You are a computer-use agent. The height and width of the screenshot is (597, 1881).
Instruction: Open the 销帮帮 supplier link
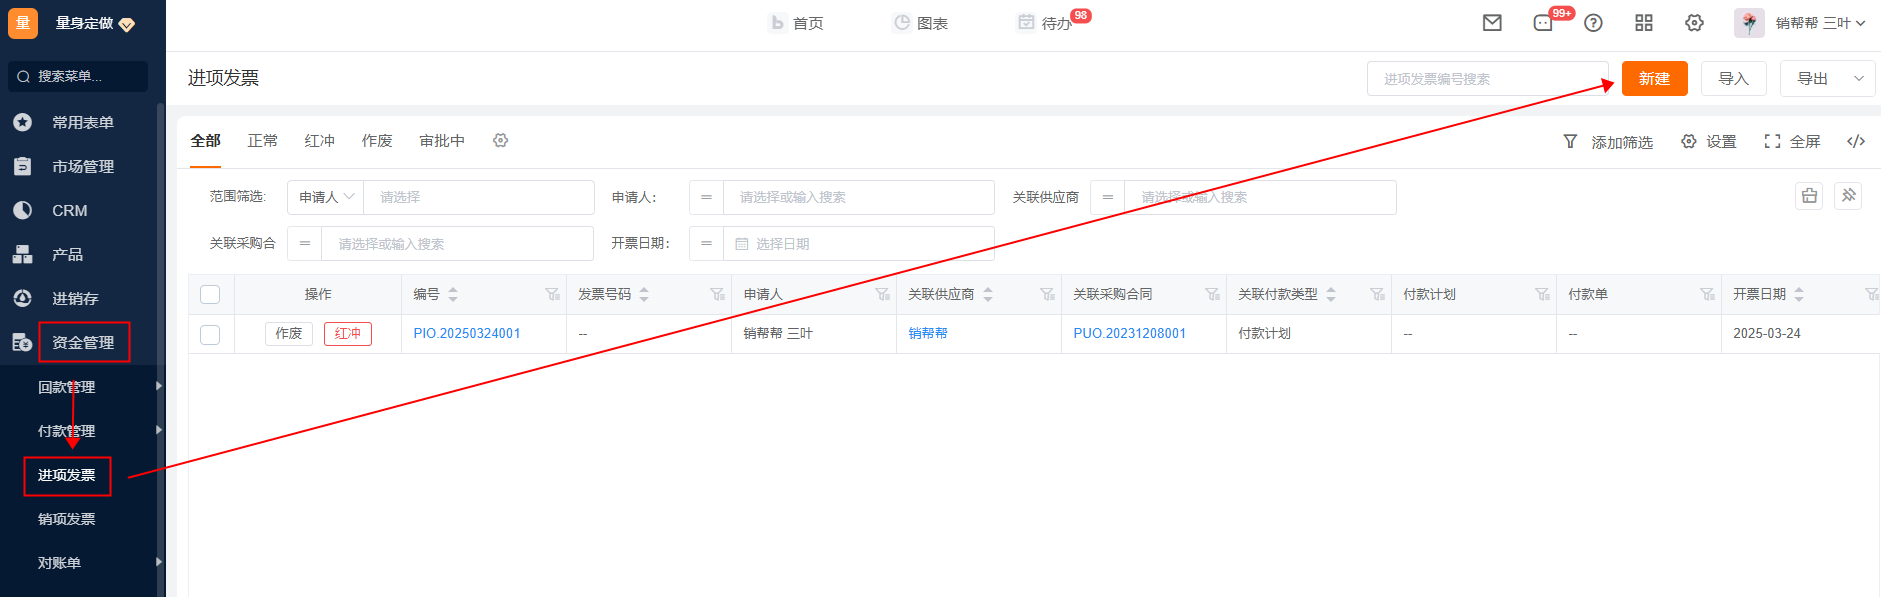click(928, 334)
